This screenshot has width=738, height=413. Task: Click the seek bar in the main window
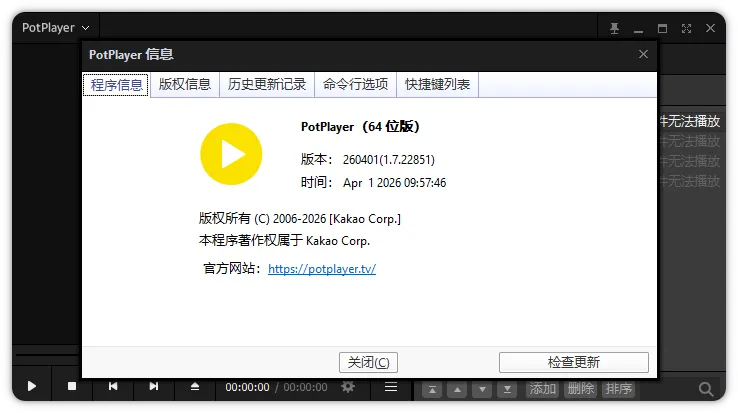(x=47, y=354)
